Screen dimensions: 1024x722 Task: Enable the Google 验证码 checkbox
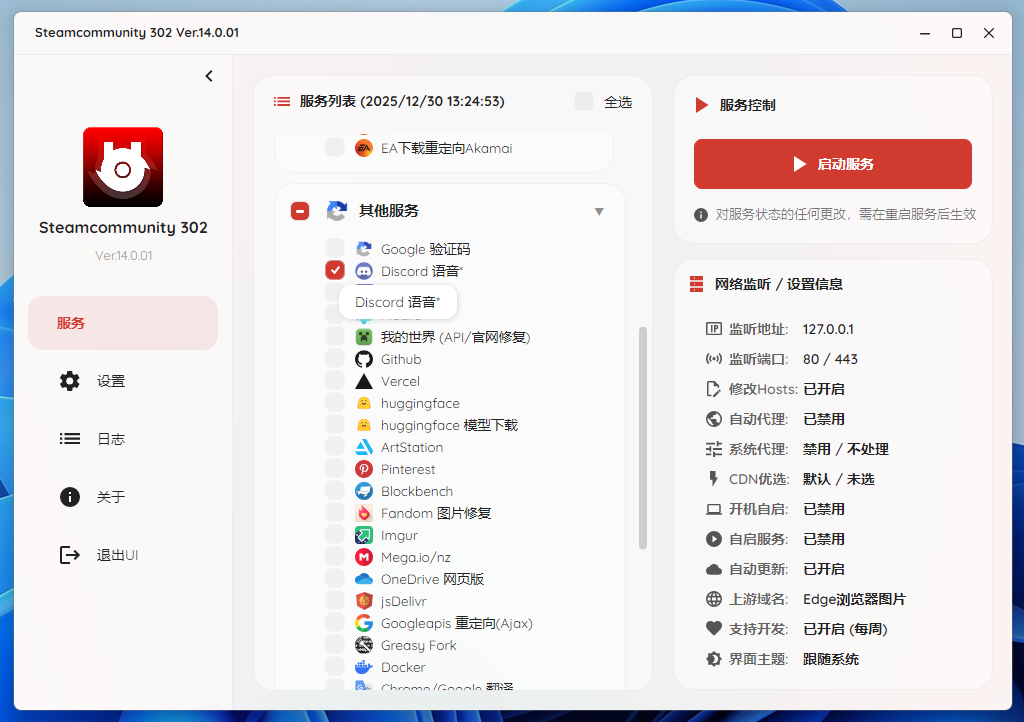[x=335, y=249]
